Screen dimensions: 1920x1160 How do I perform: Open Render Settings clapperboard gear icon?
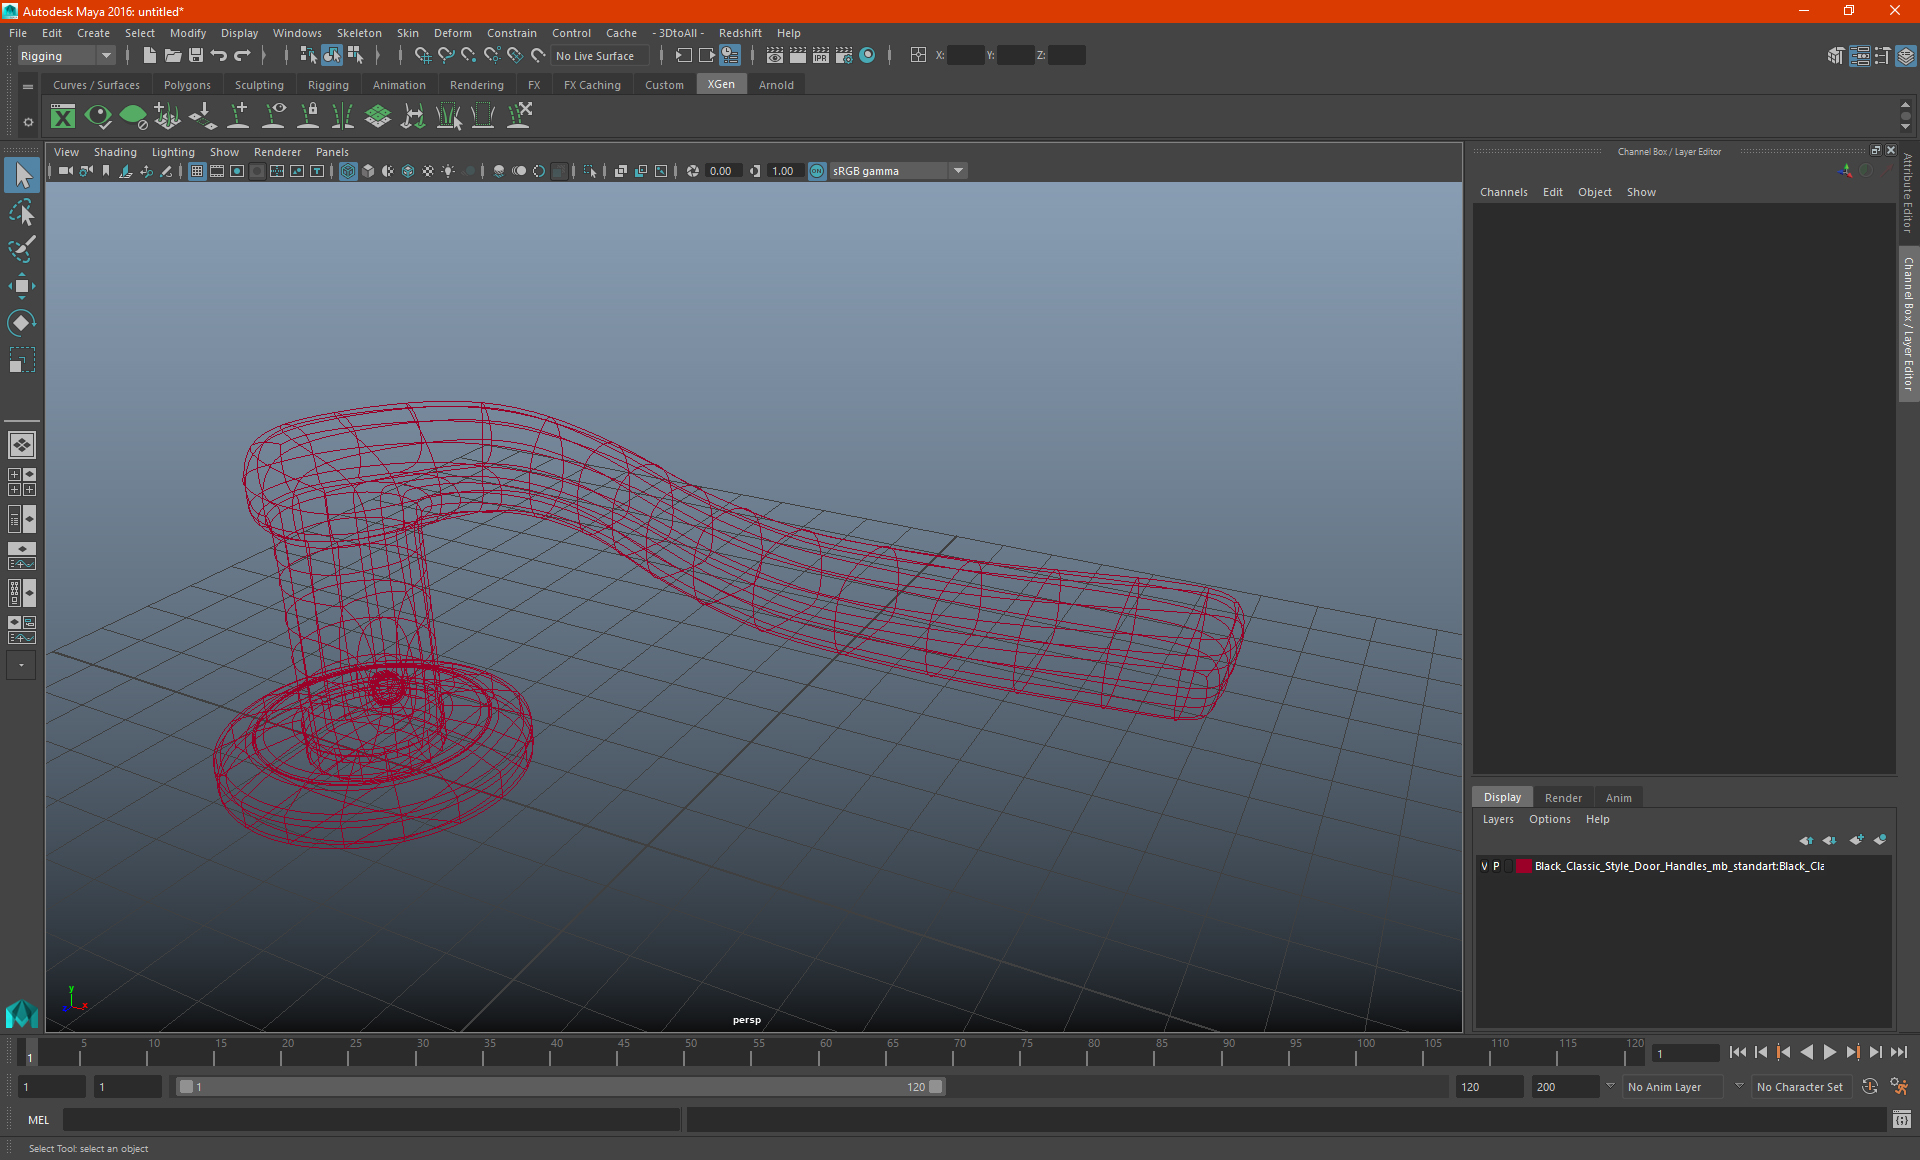(844, 56)
